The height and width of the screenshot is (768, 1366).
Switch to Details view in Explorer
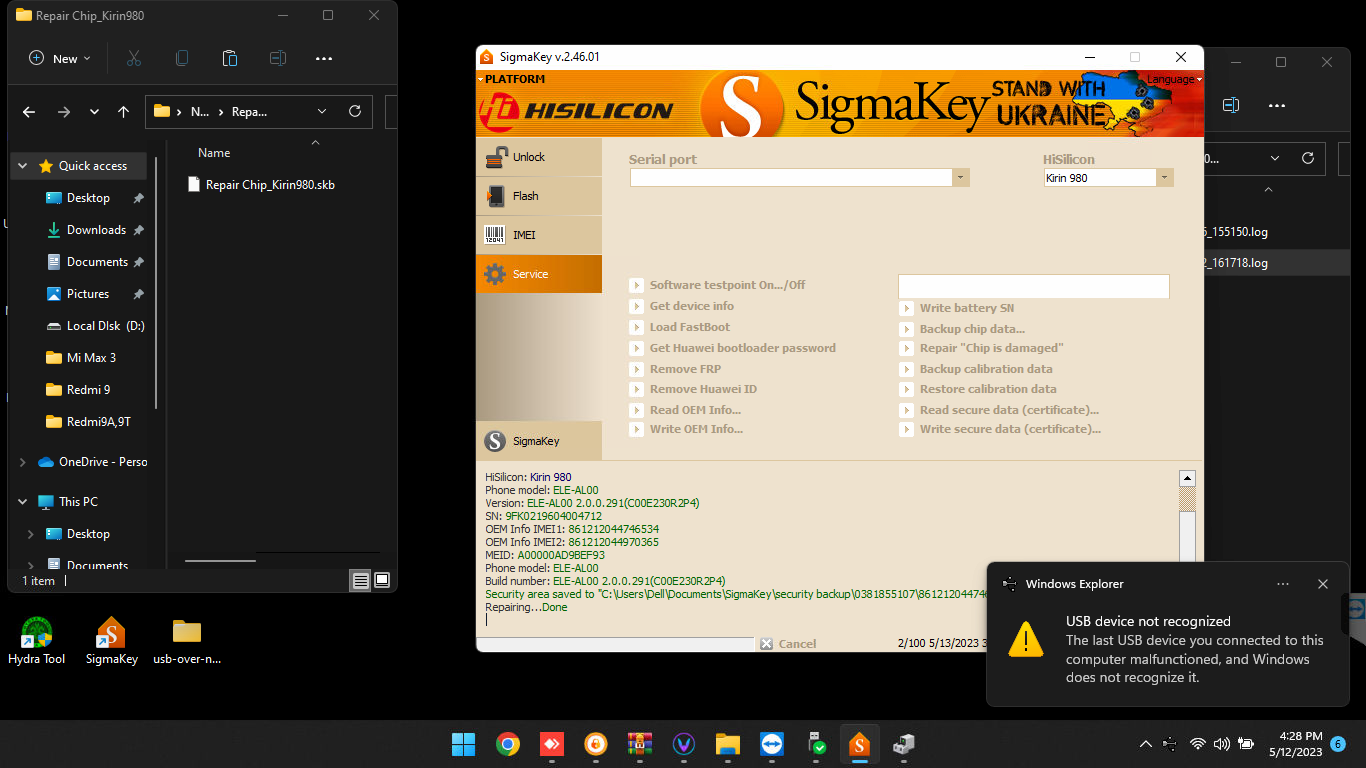(360, 580)
